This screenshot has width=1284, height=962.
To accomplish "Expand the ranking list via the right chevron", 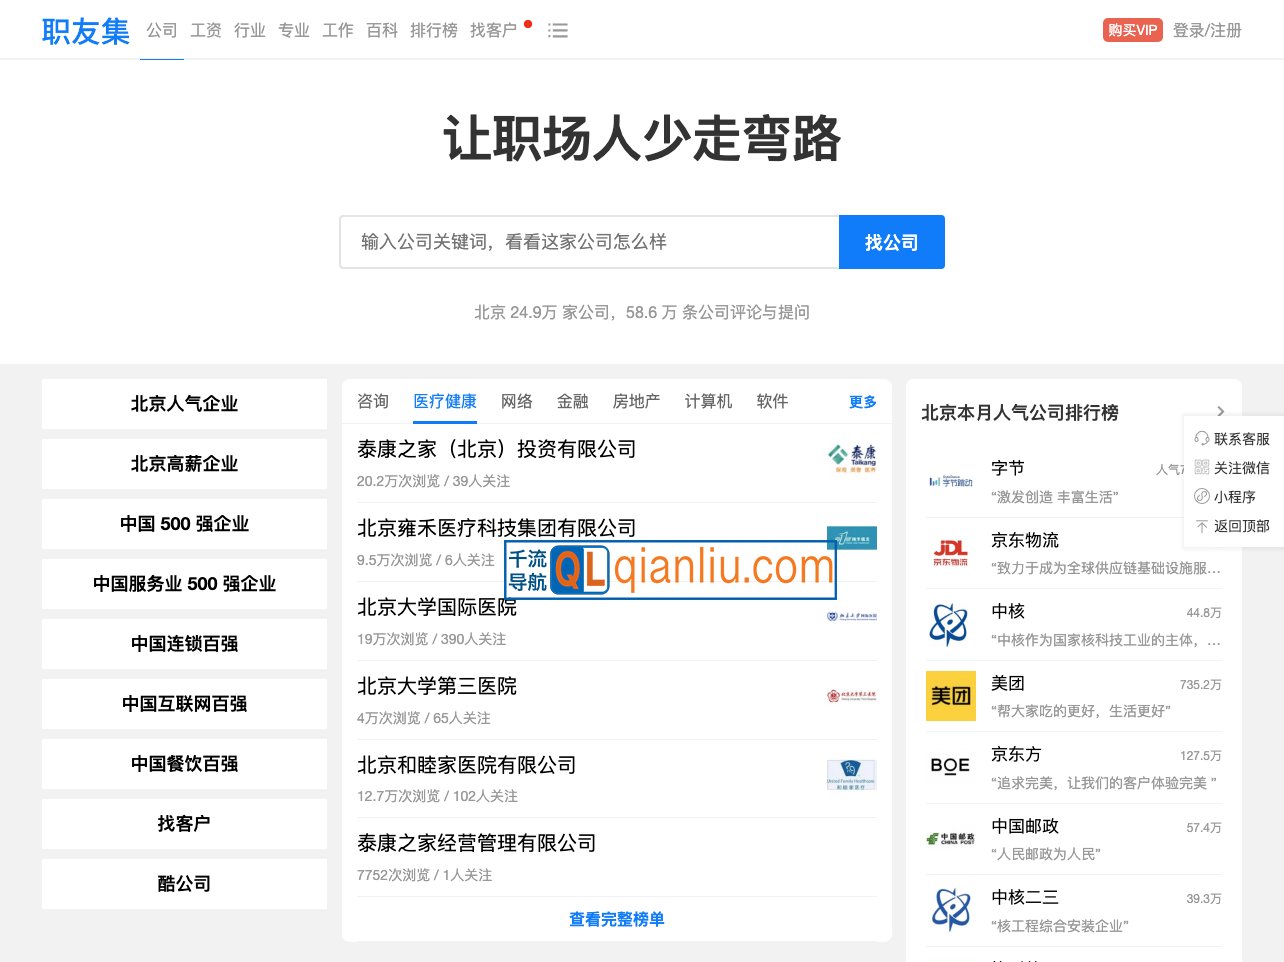I will tap(1220, 411).
